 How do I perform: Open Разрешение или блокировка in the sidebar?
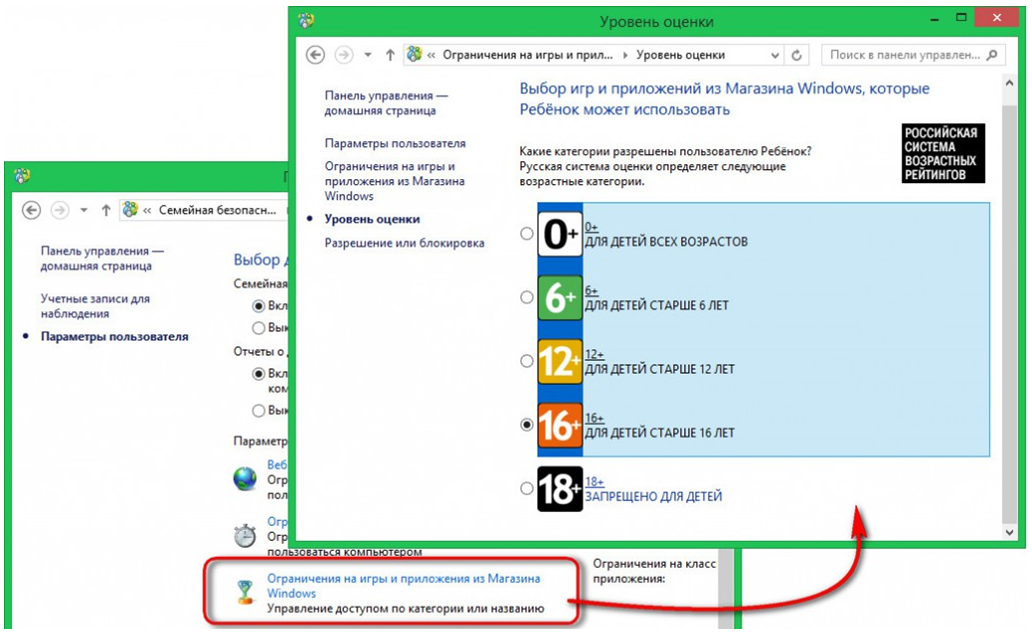[404, 243]
